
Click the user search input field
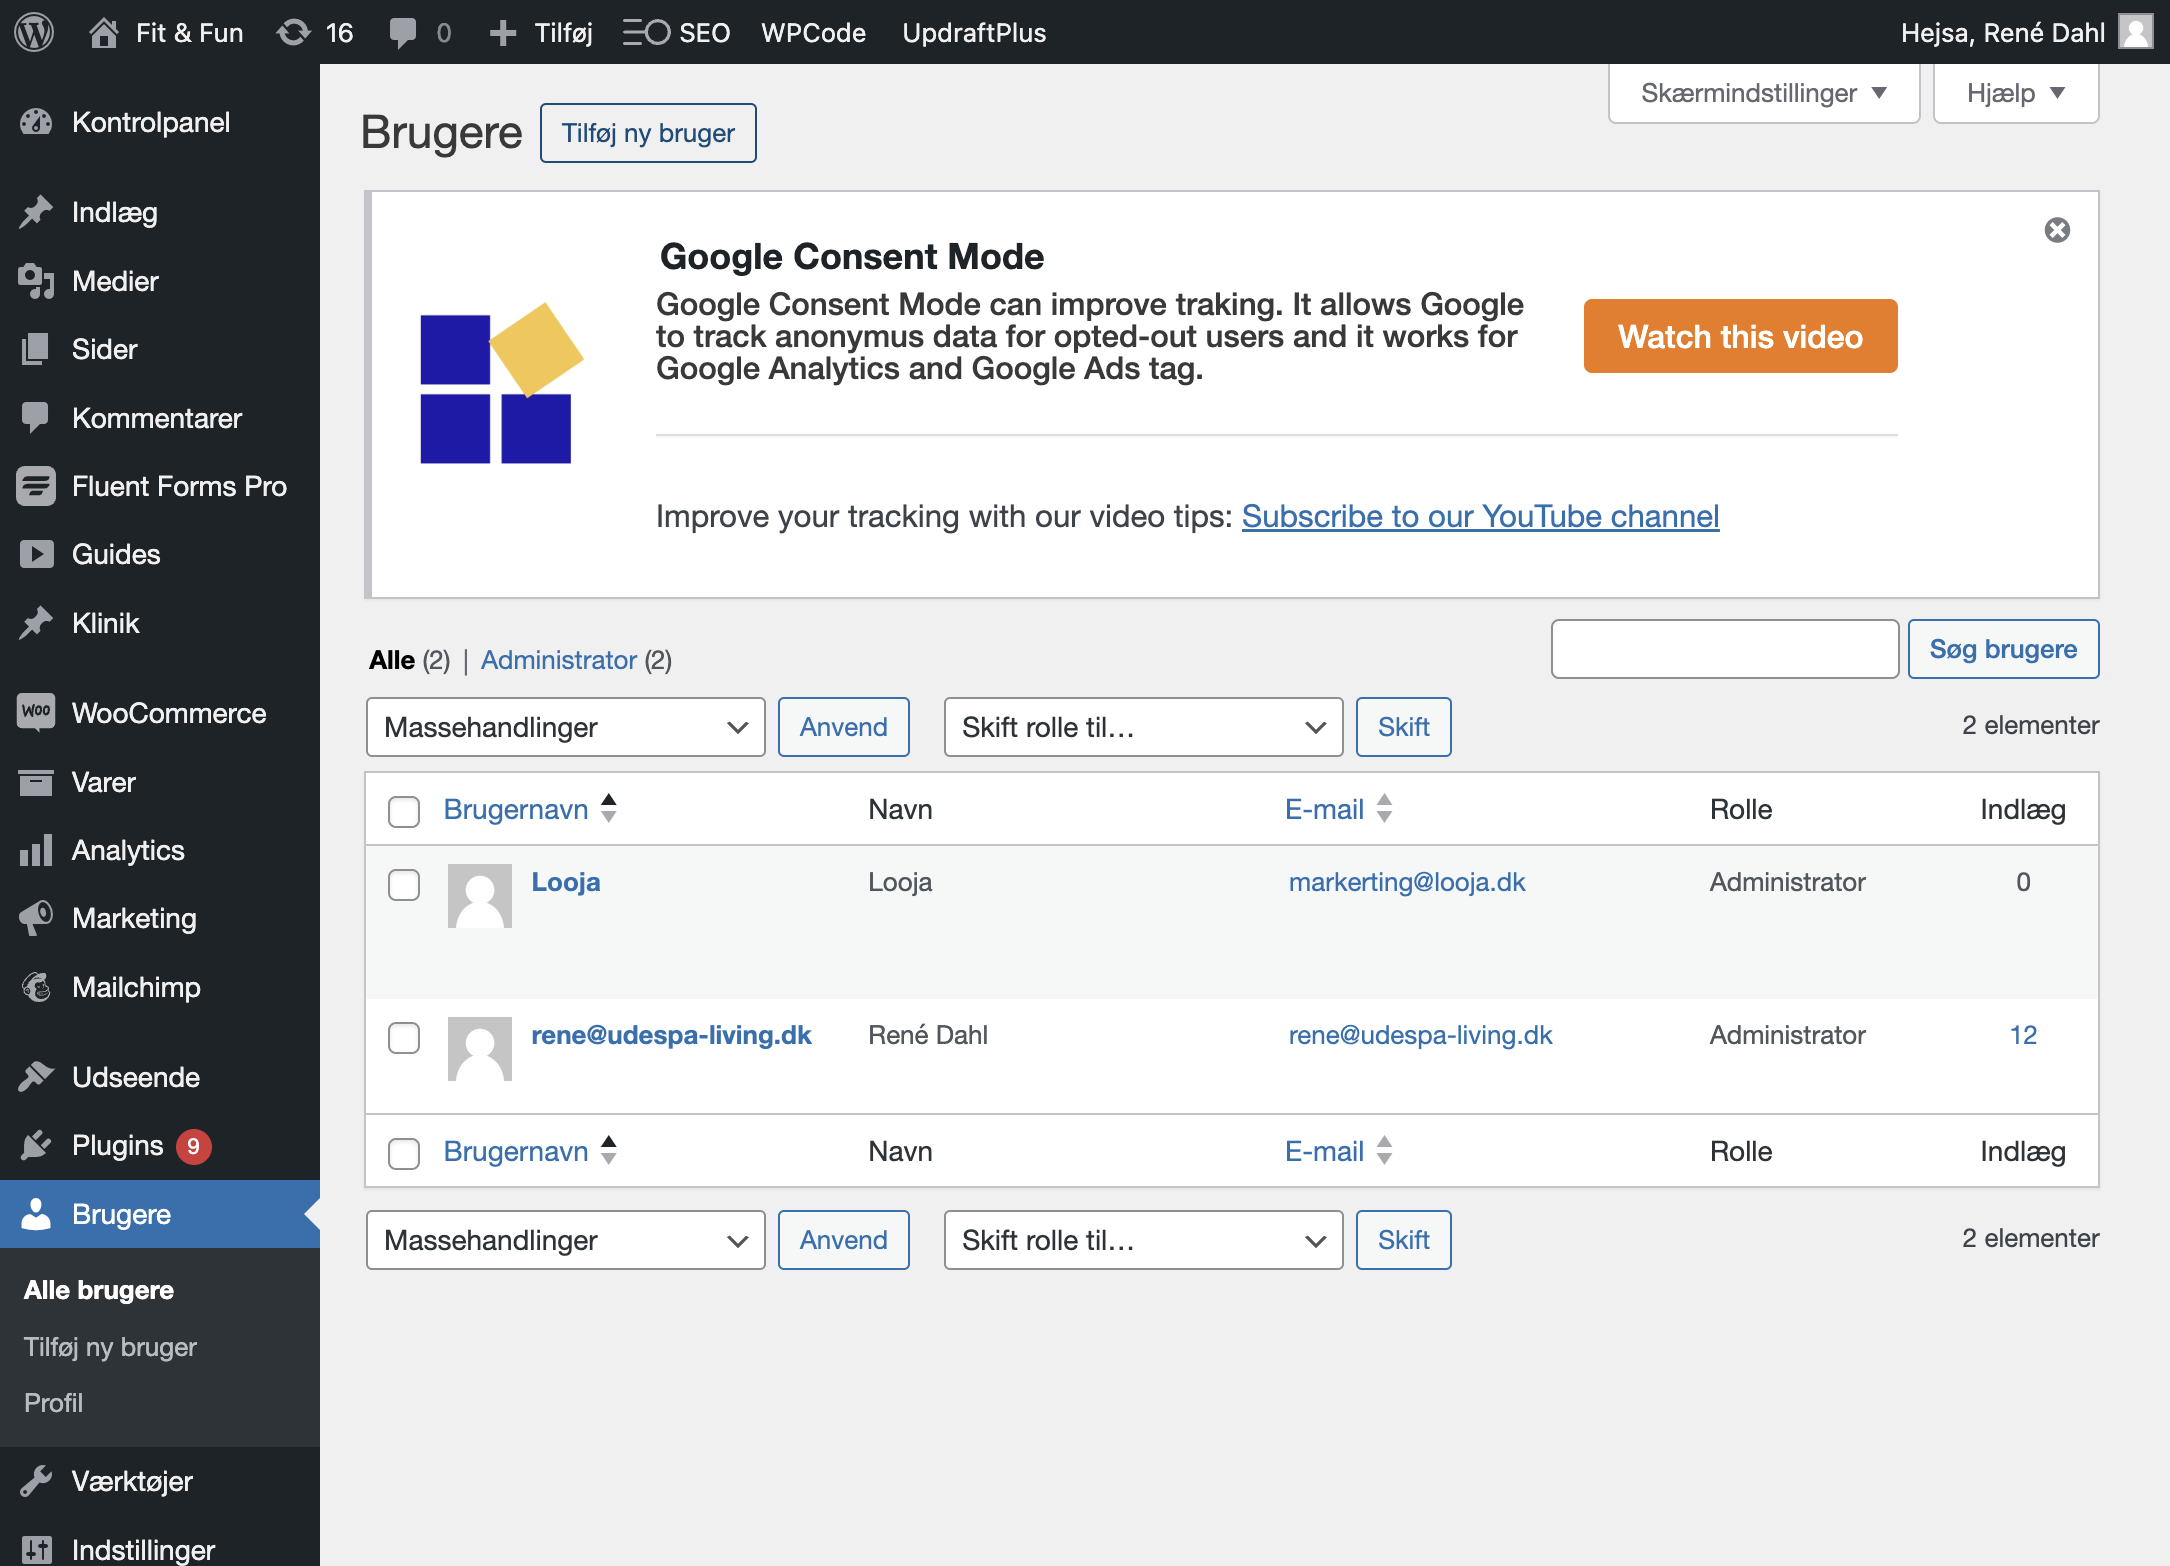coord(1725,649)
